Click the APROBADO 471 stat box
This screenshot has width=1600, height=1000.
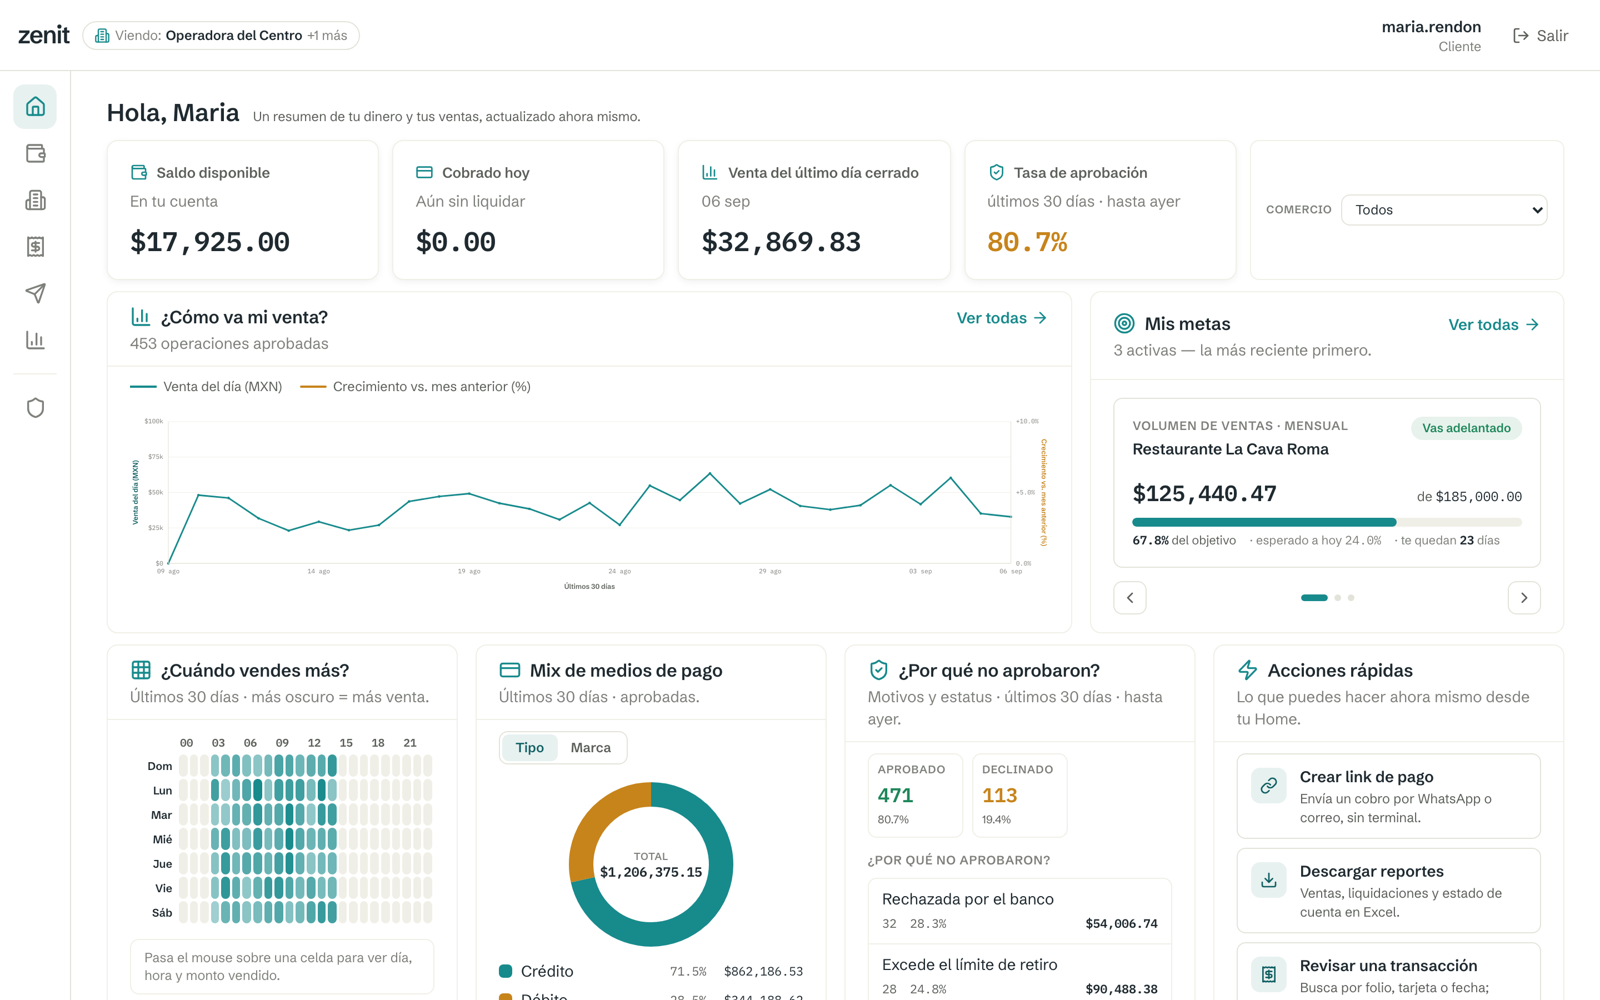coord(915,795)
